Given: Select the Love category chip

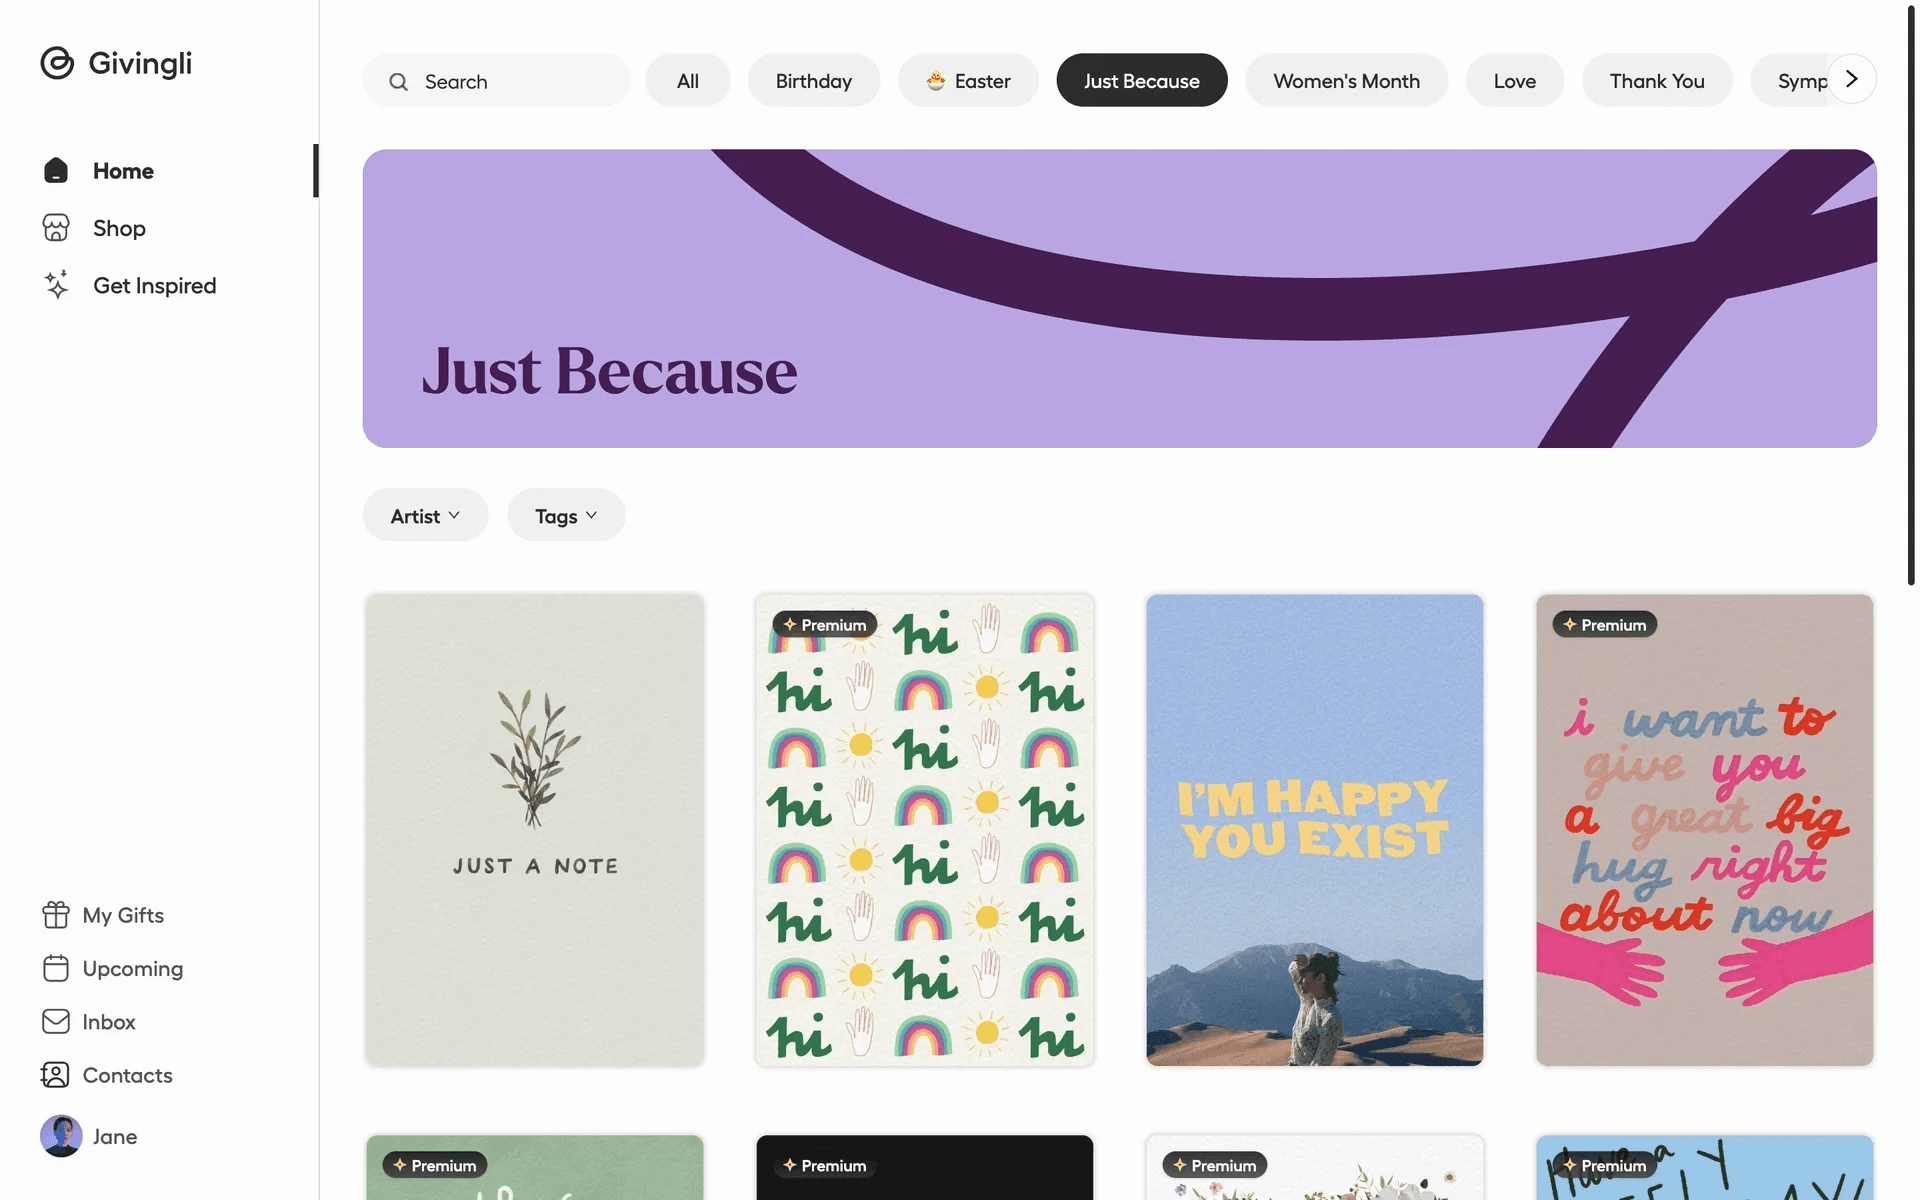Looking at the screenshot, I should point(1515,81).
